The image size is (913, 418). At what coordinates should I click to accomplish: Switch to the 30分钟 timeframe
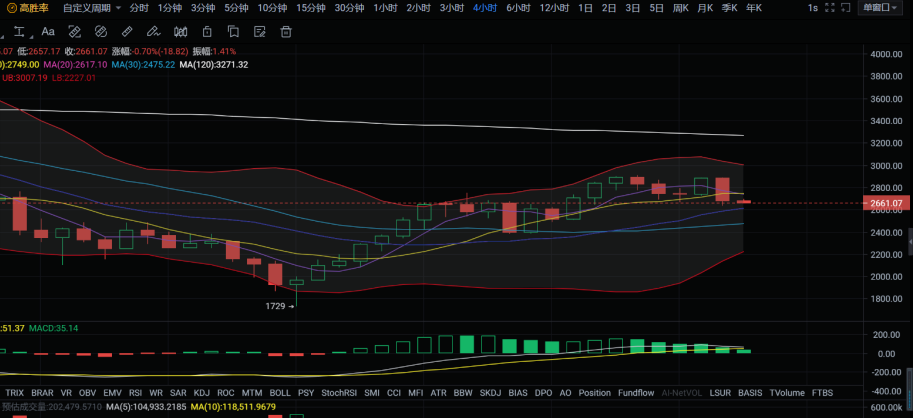(349, 8)
